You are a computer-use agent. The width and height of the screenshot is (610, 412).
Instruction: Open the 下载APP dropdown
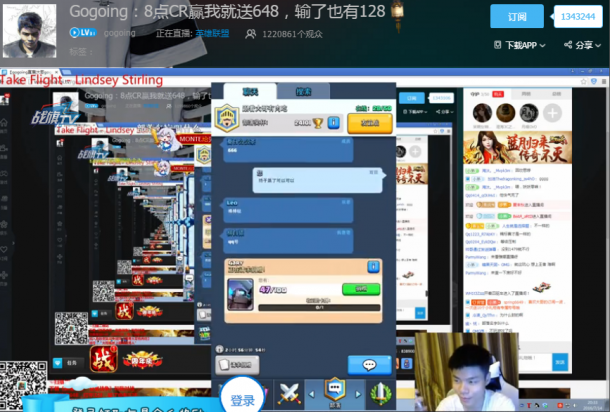[519, 45]
